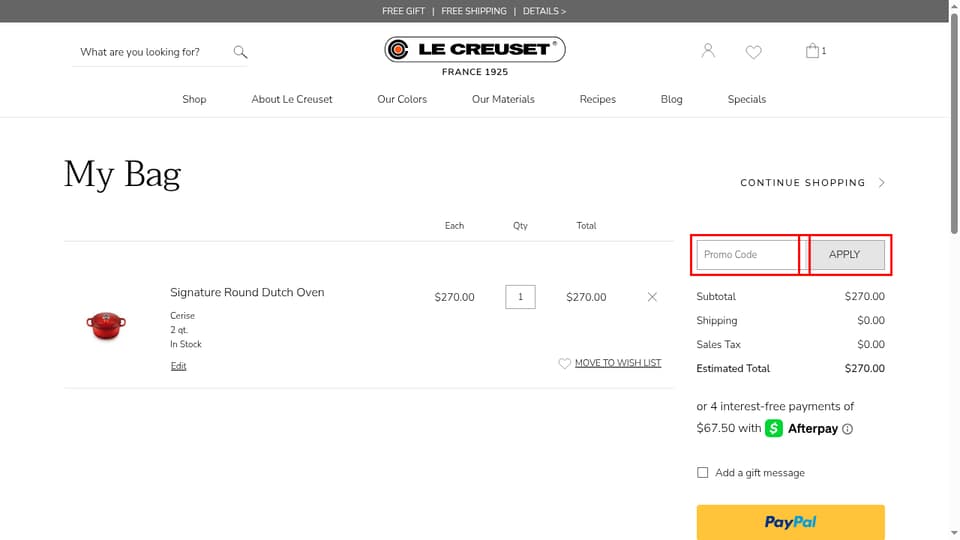The height and width of the screenshot is (540, 960).
Task: Open the Signature Round Dutch Oven product link
Action: [247, 293]
